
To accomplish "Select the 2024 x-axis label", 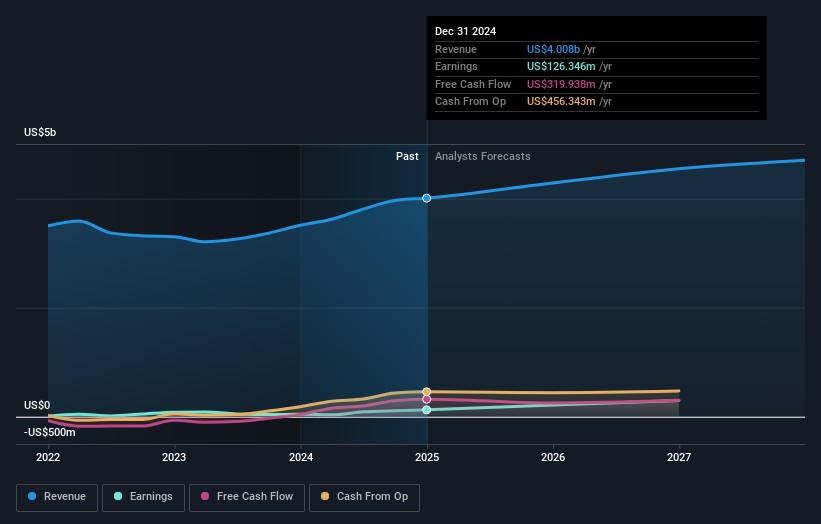I will tap(300, 457).
